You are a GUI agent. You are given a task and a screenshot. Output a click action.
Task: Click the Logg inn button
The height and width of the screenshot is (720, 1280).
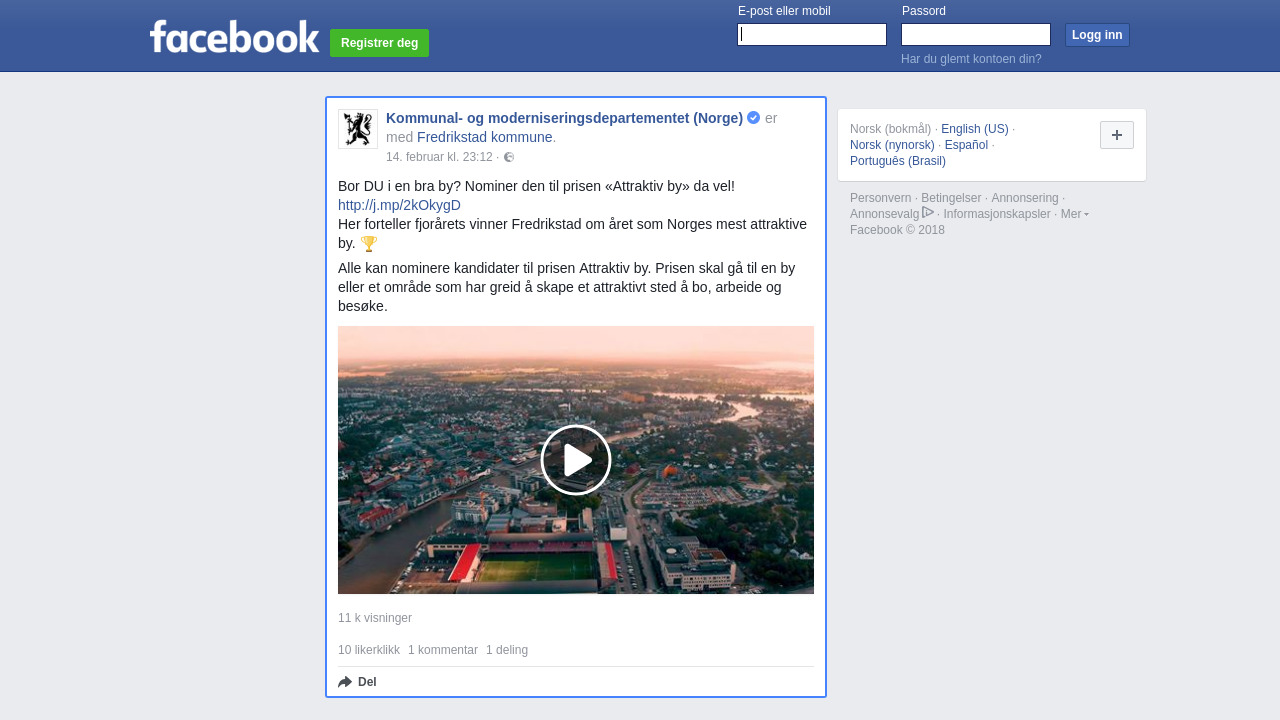pos(1097,35)
